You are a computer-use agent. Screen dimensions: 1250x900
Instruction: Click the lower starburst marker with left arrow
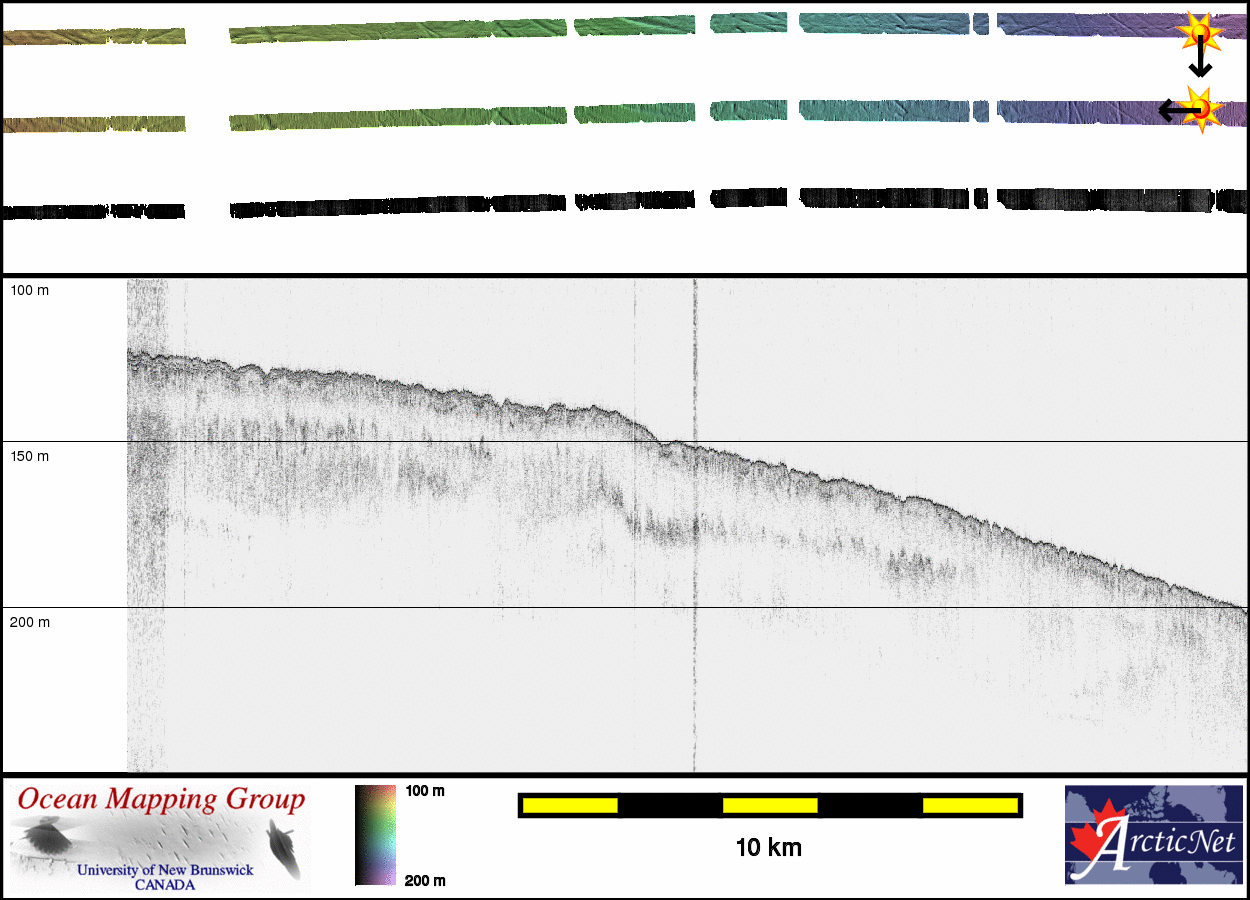point(1202,108)
